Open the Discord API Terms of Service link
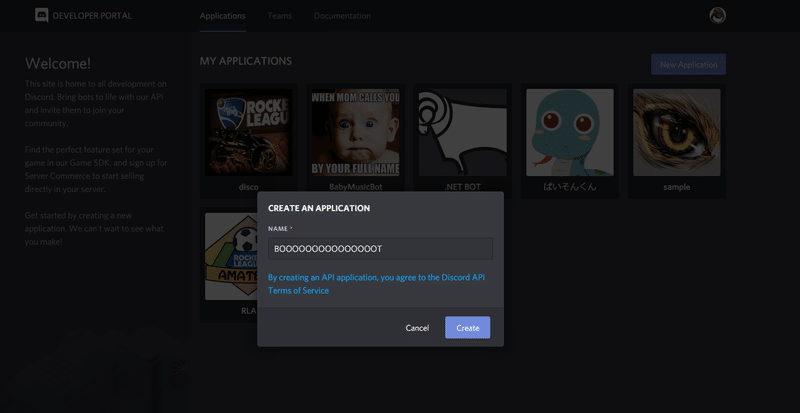 377,284
